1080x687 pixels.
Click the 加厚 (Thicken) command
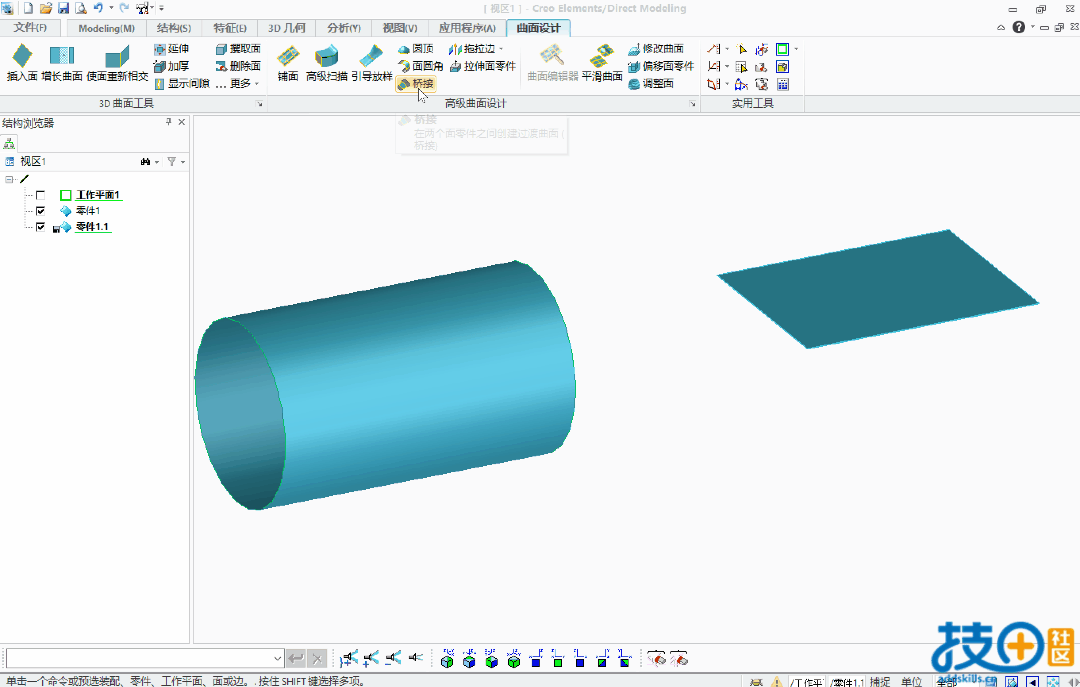[172, 66]
